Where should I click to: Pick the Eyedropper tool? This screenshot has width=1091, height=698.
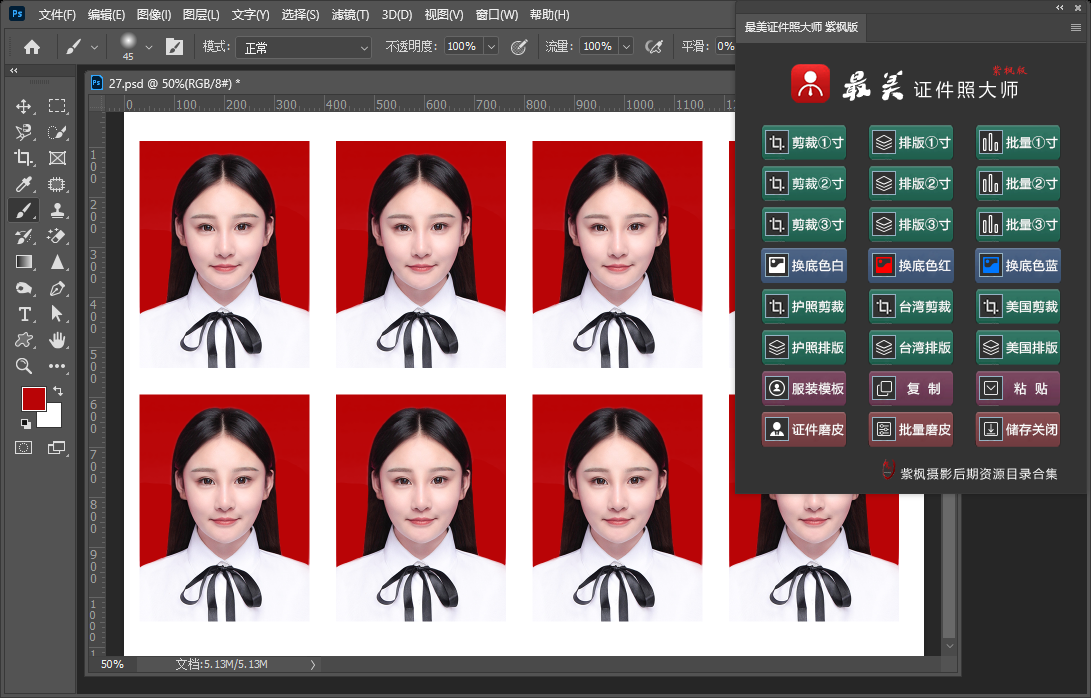point(24,184)
